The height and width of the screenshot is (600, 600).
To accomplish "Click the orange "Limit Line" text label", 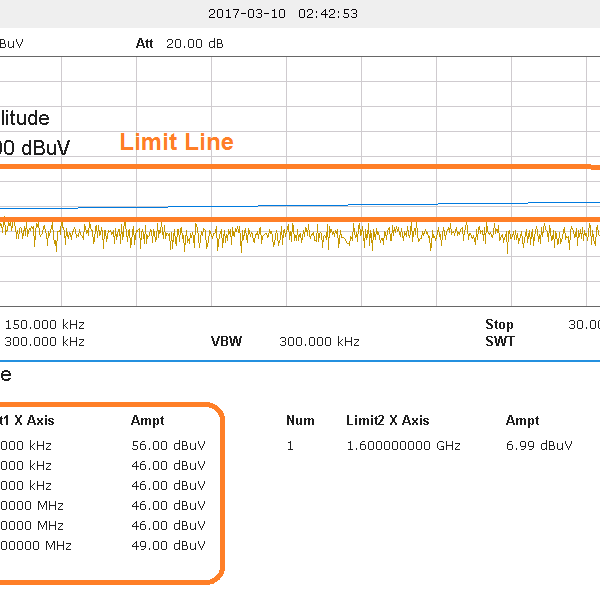I will point(176,142).
